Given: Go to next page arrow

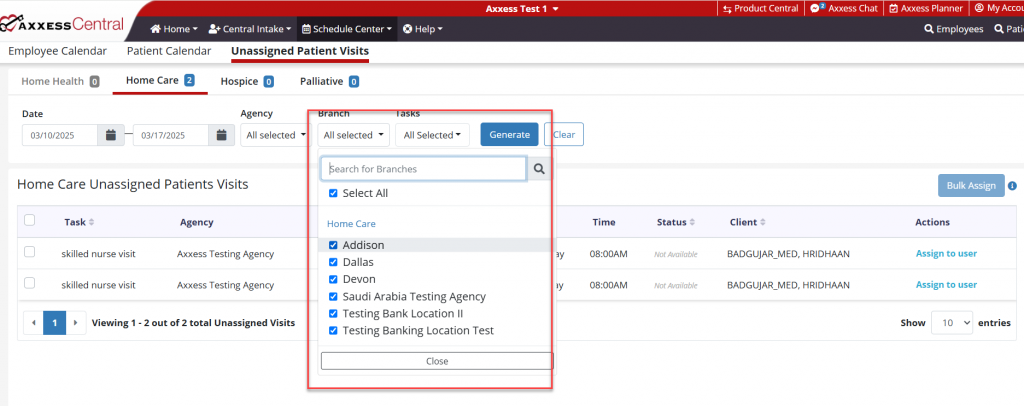Looking at the screenshot, I should (x=76, y=322).
